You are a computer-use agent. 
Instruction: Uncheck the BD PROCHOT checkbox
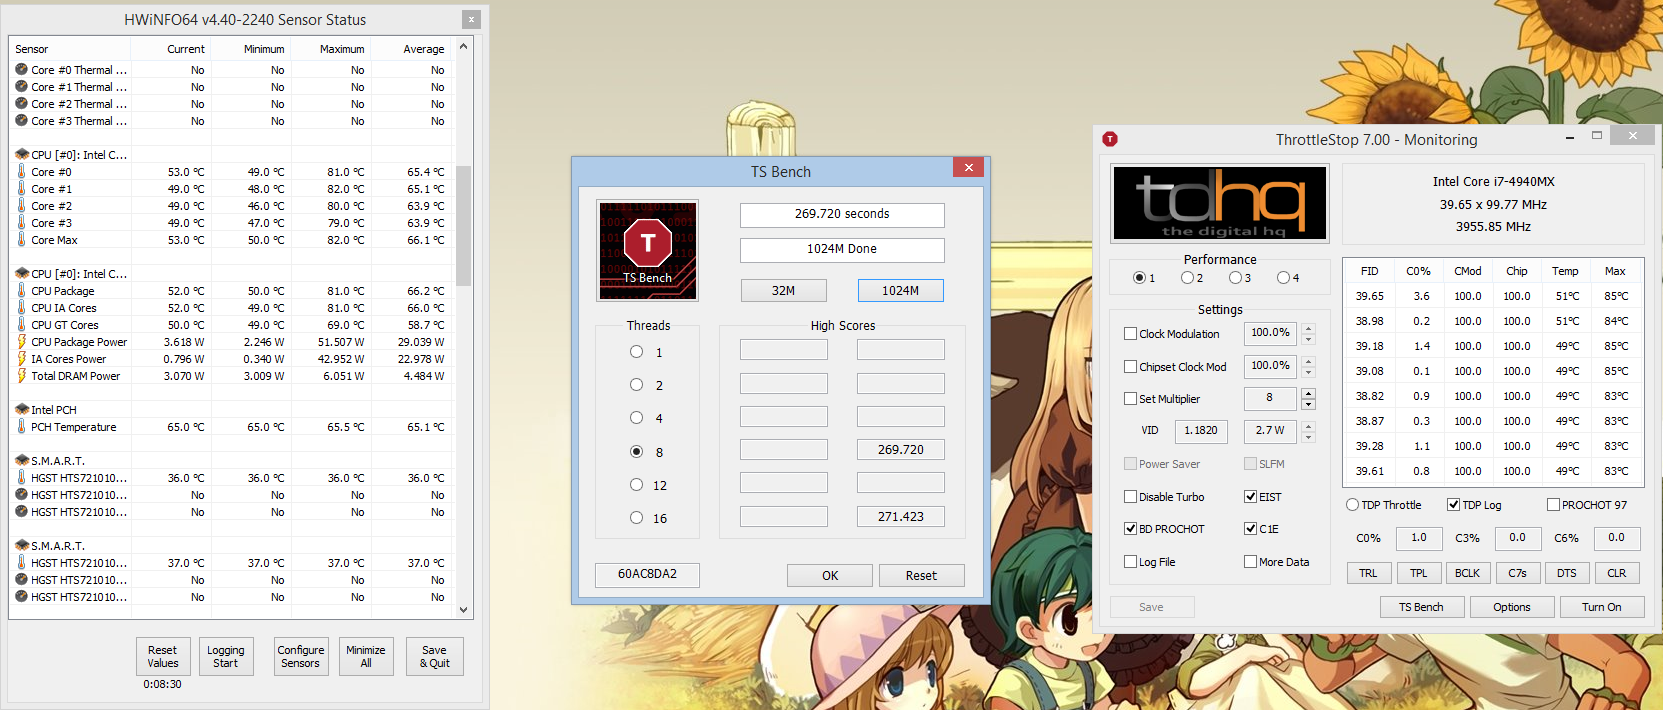pyautogui.click(x=1130, y=529)
